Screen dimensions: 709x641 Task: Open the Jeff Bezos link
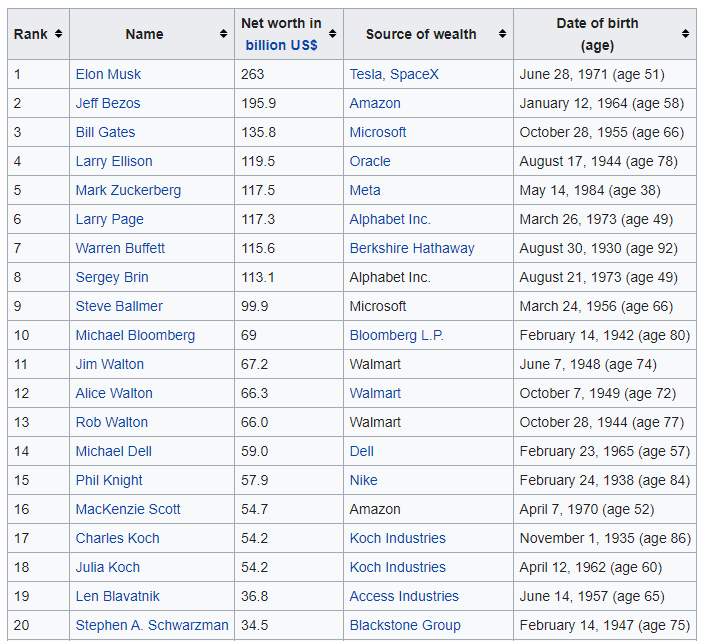click(x=108, y=103)
